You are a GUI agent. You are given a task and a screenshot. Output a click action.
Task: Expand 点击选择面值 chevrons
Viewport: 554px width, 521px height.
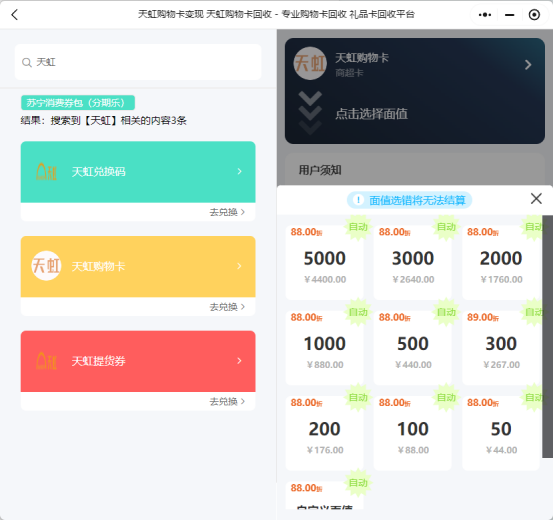coord(310,113)
